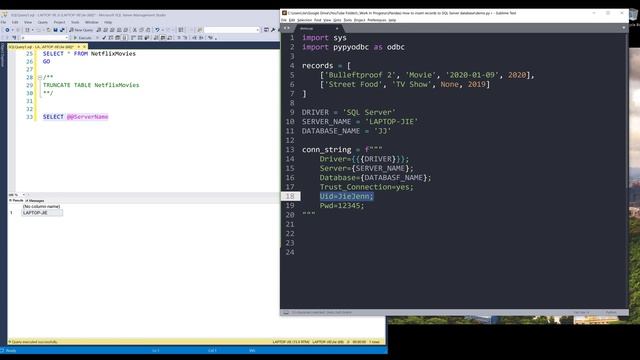Click TRUNCATE TABLE NetflixMovies line in SSMS
The height and width of the screenshot is (360, 640).
point(91,85)
